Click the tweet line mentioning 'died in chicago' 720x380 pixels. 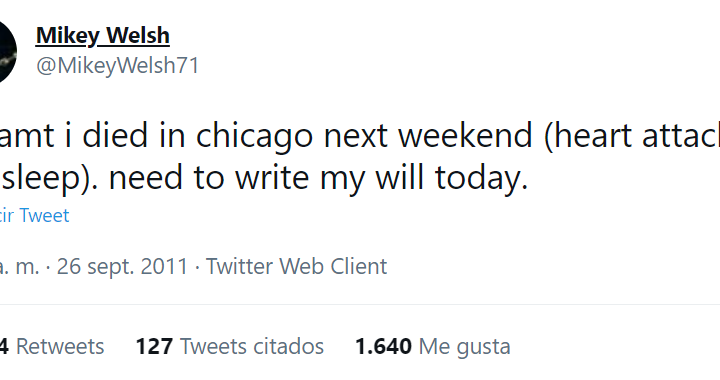[360, 136]
